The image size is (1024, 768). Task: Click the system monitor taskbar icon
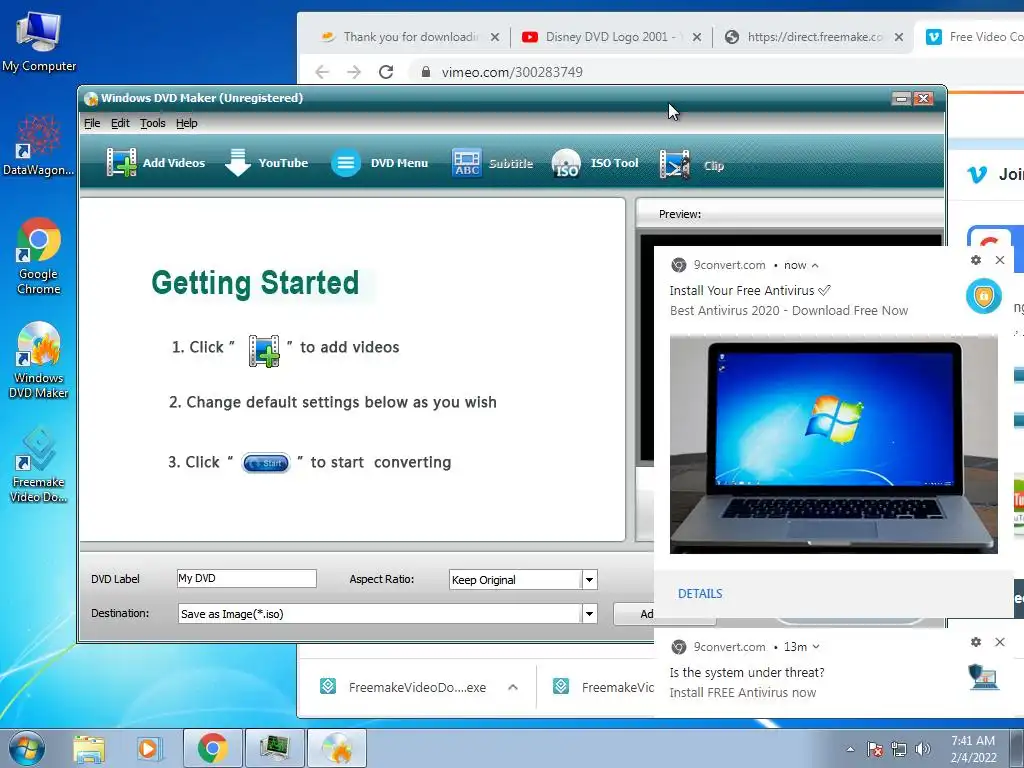(x=274, y=748)
